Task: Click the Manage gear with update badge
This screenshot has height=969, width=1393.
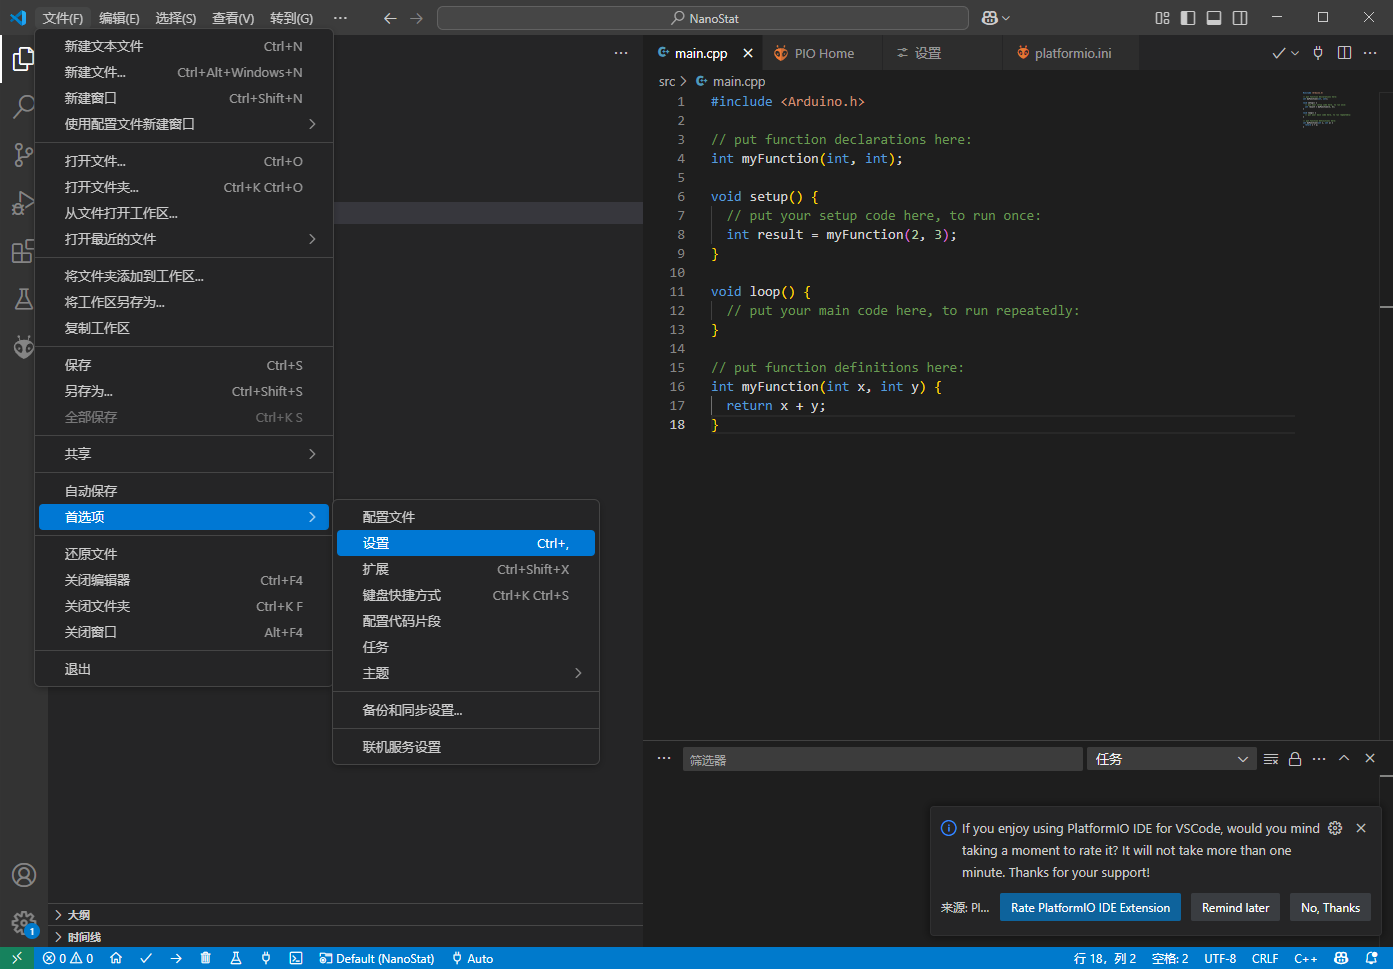Action: tap(23, 923)
